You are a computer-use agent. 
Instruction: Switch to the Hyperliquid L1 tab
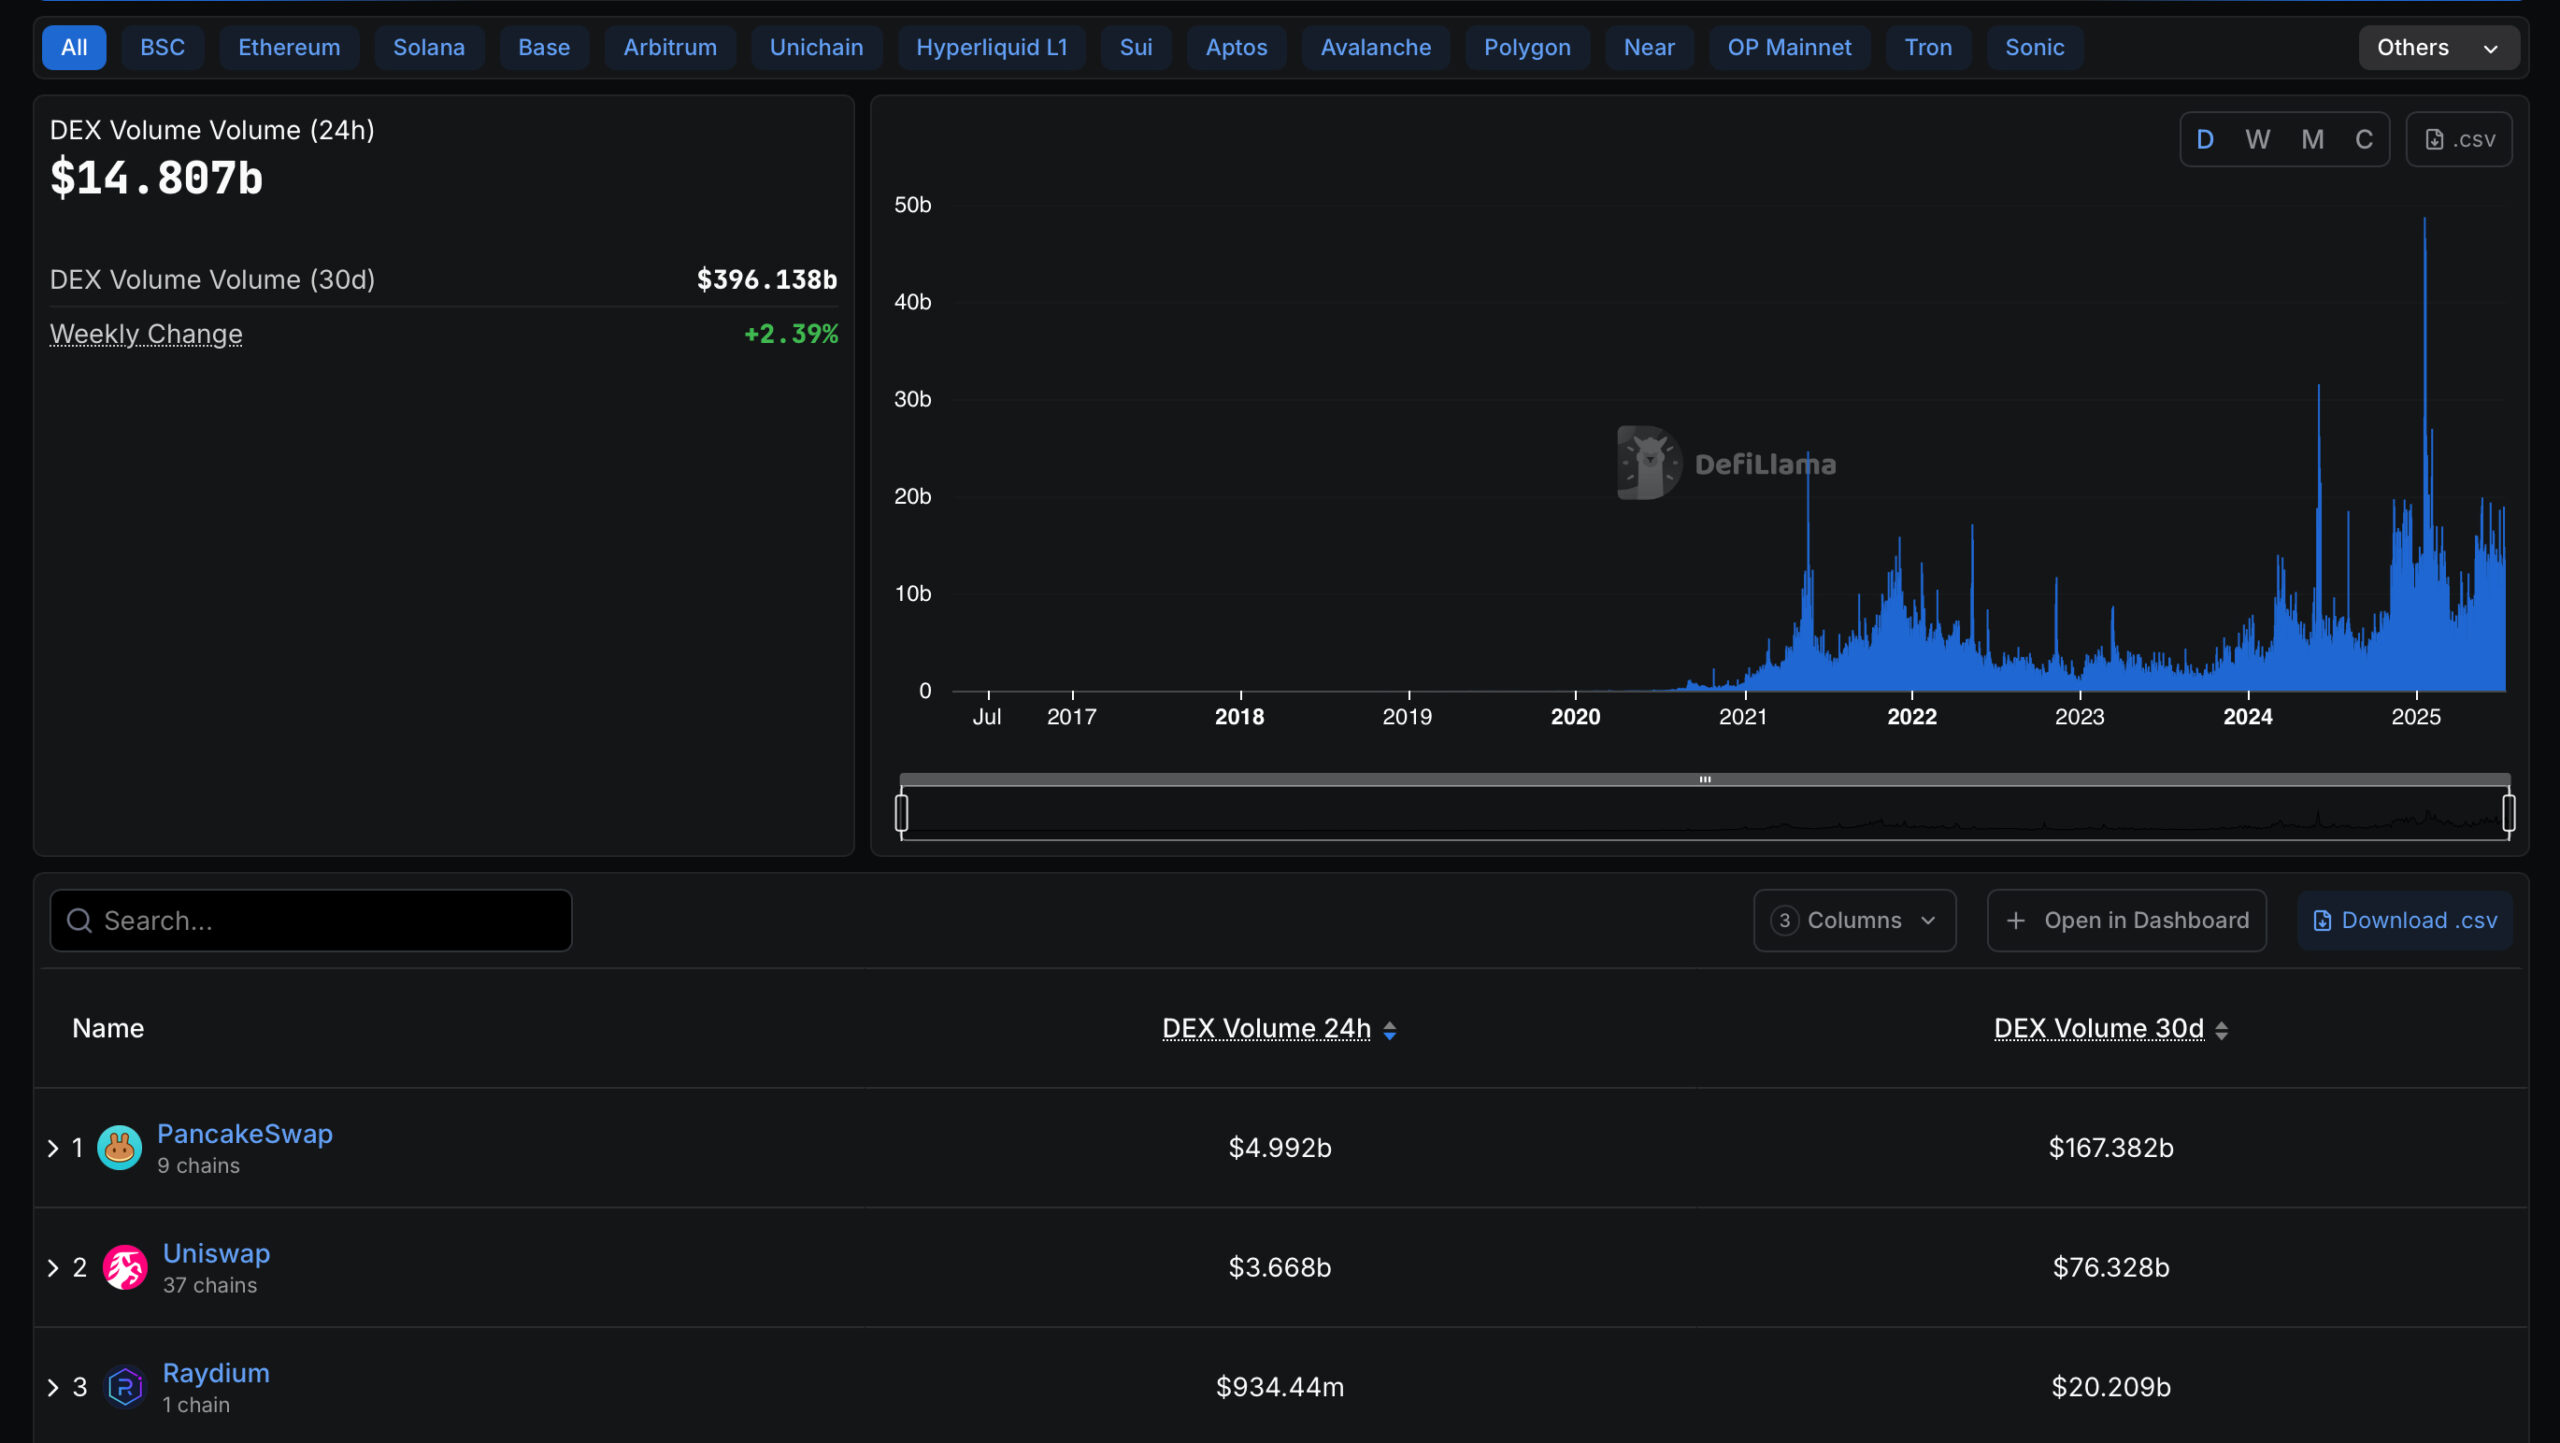click(x=991, y=47)
